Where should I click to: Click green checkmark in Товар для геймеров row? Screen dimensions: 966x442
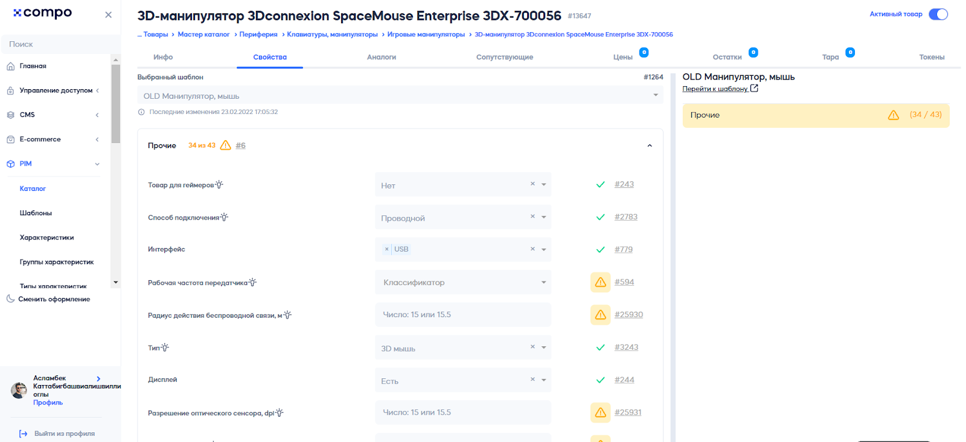pos(600,184)
